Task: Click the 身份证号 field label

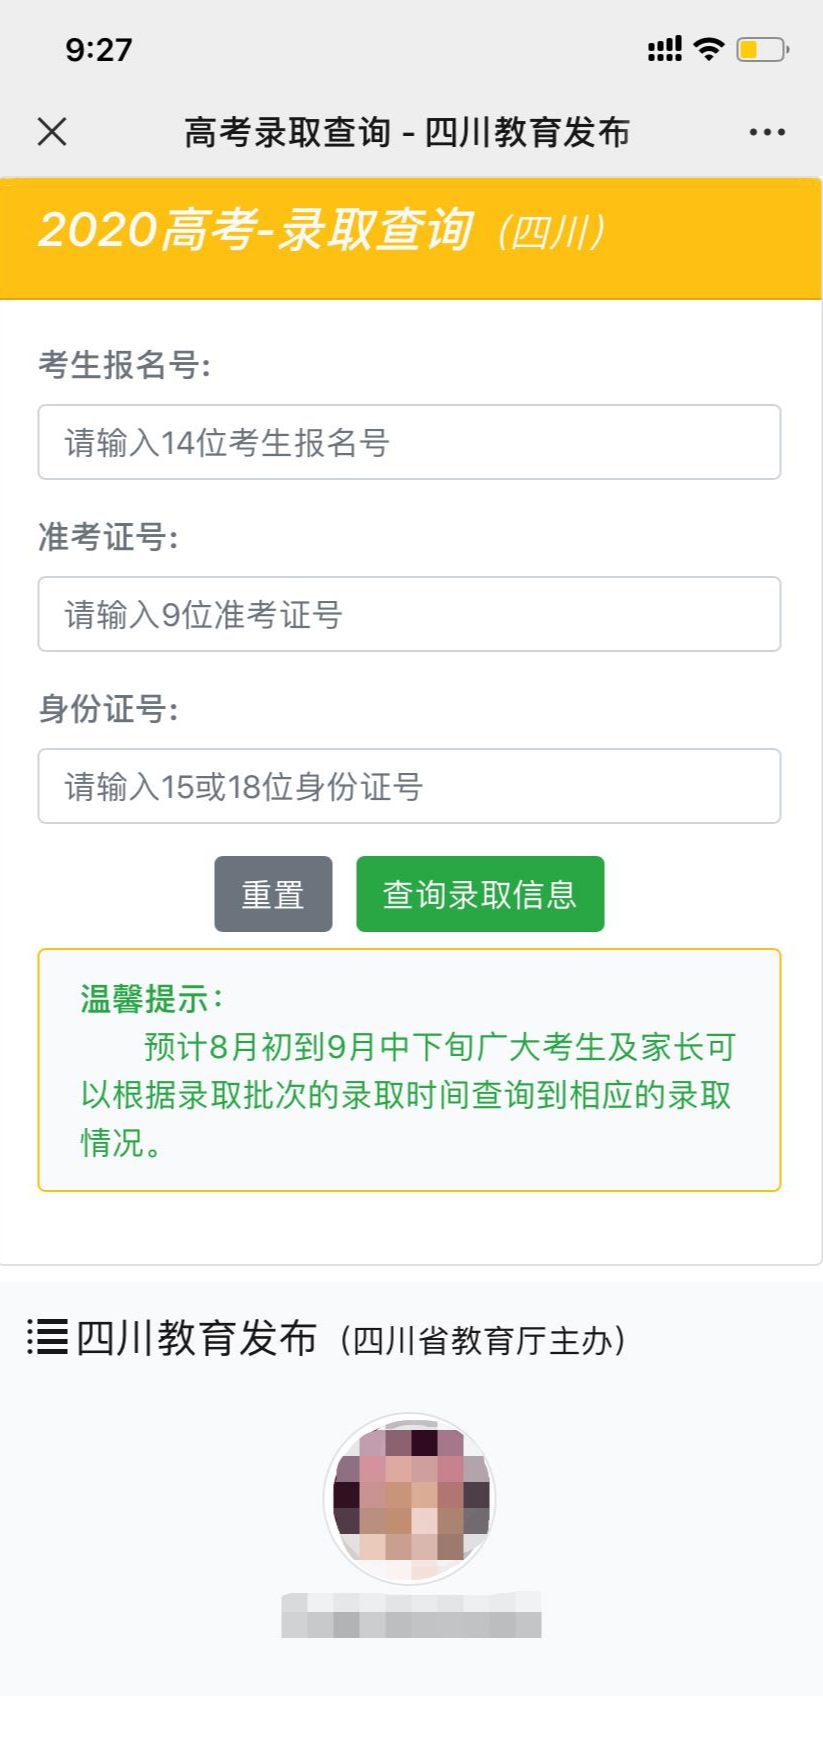Action: pyautogui.click(x=108, y=709)
